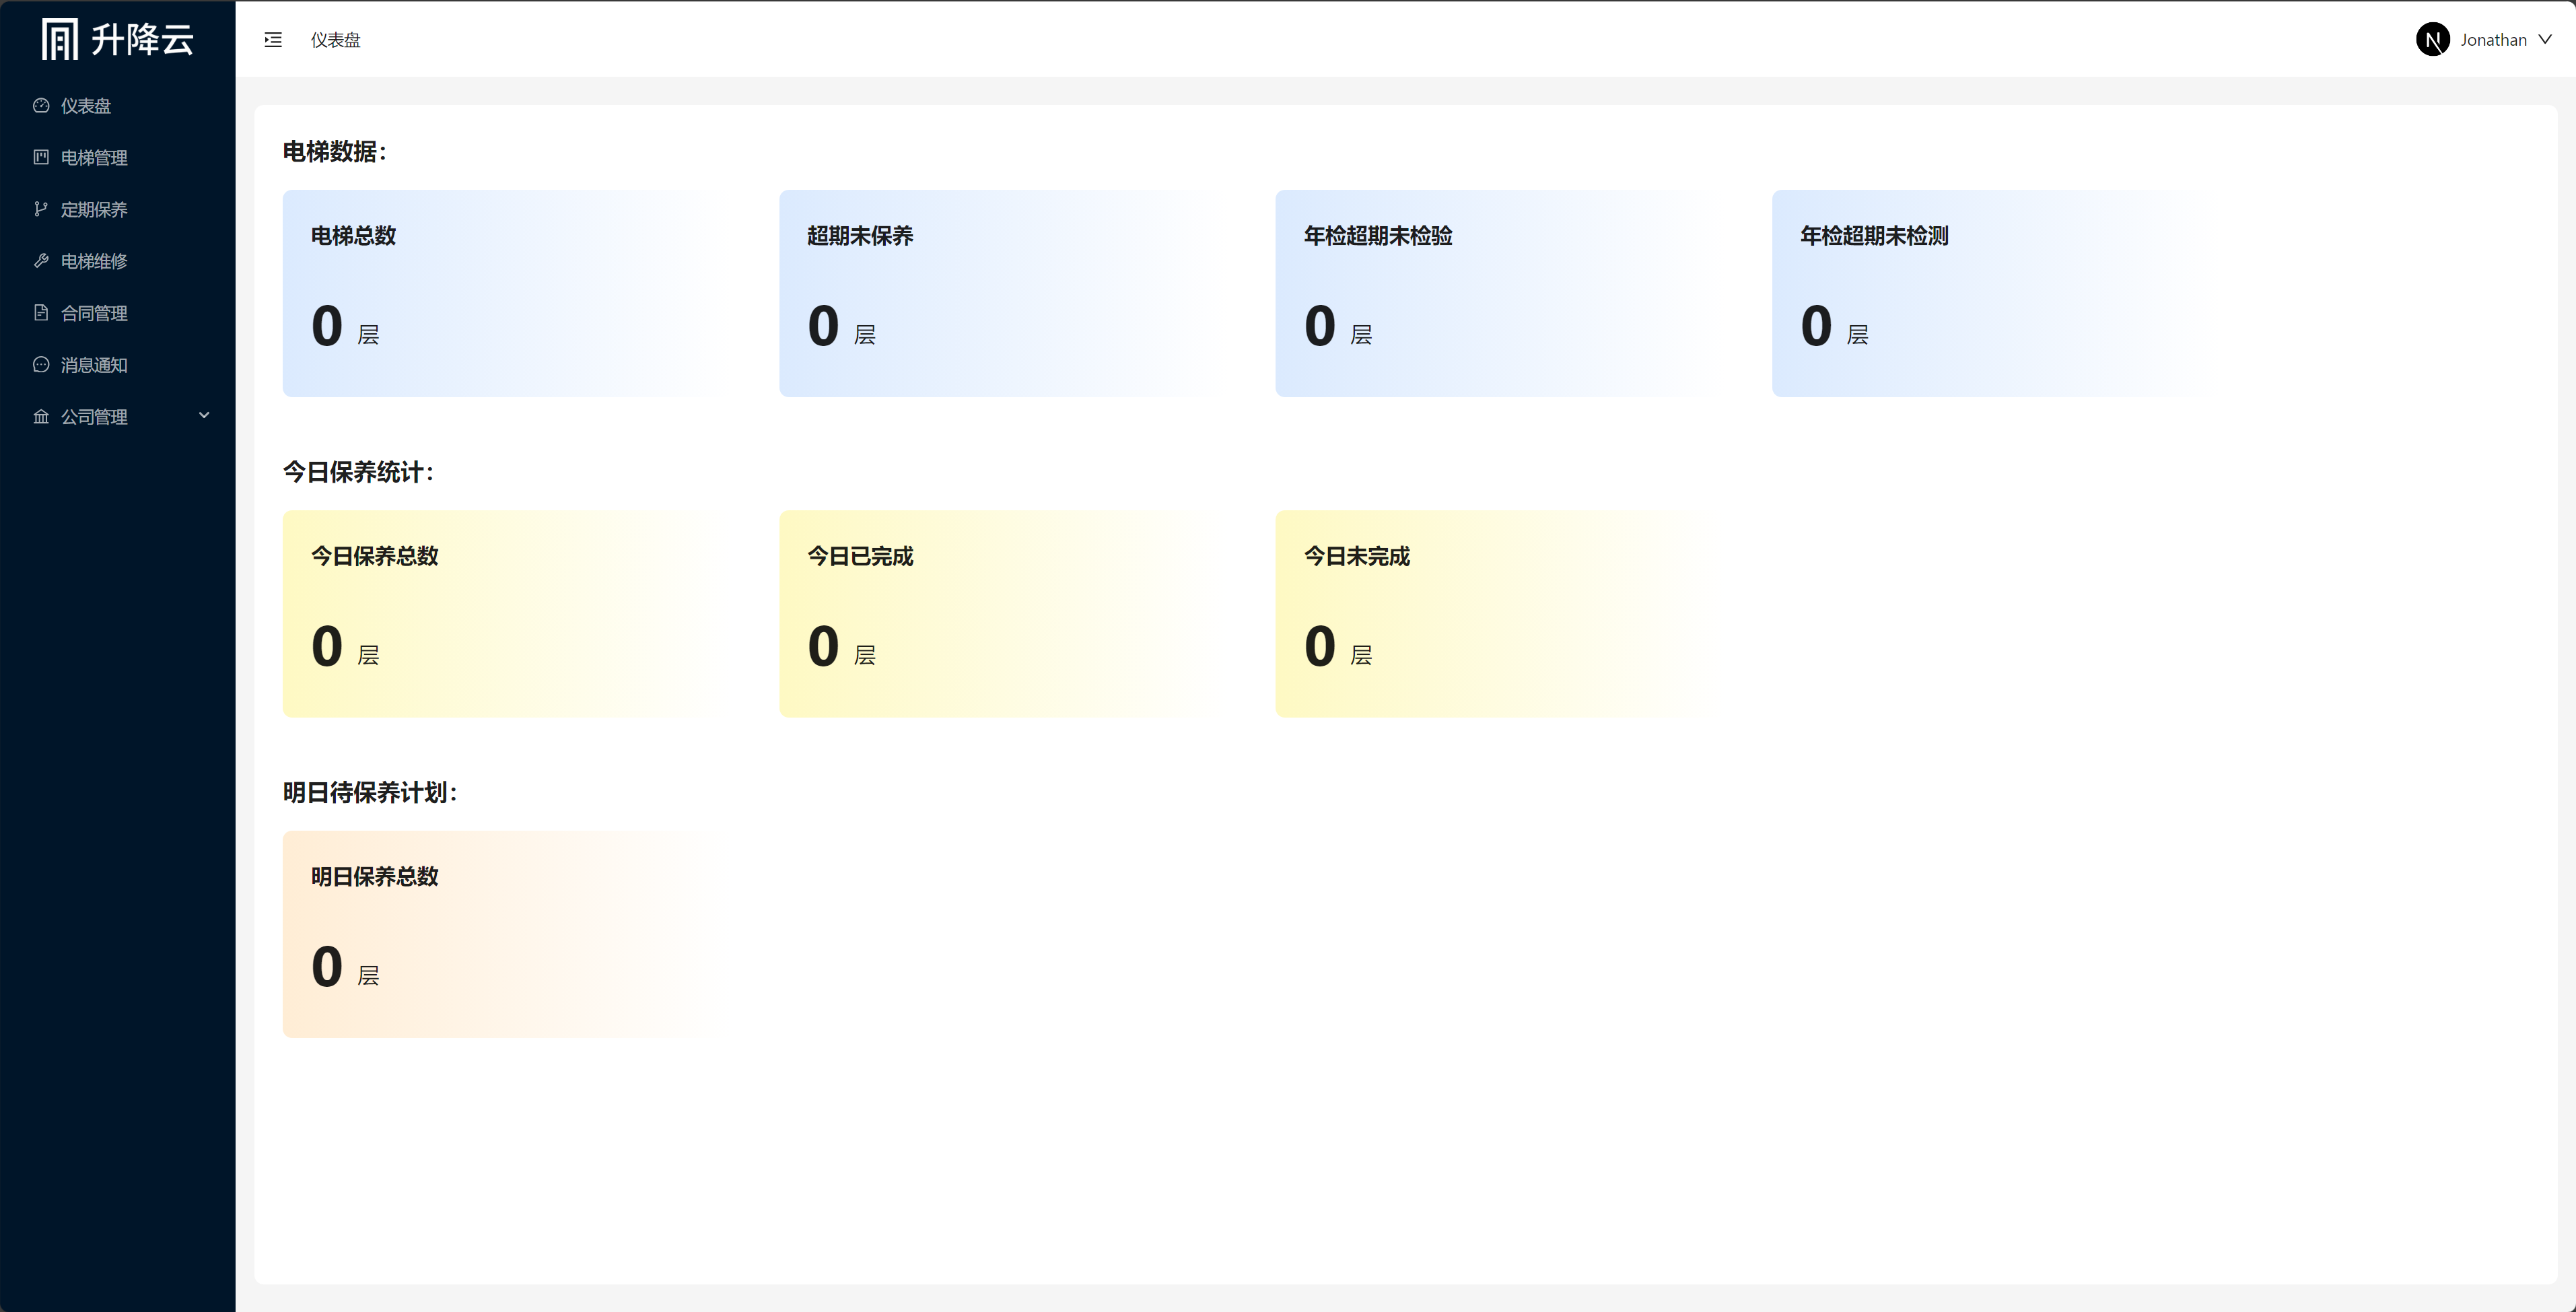Go to 合同管理 in the sidebar
This screenshot has height=1312, width=2576.
point(94,314)
